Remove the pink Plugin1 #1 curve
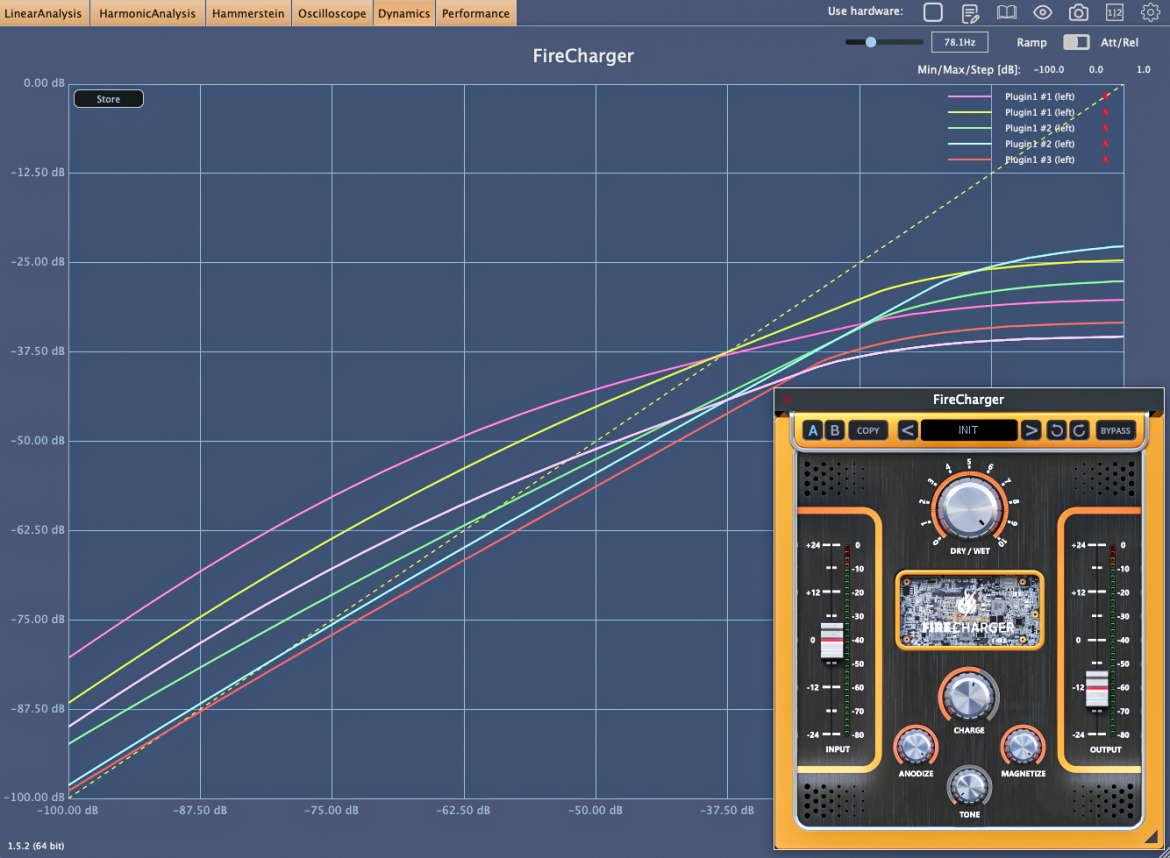 pos(1105,96)
